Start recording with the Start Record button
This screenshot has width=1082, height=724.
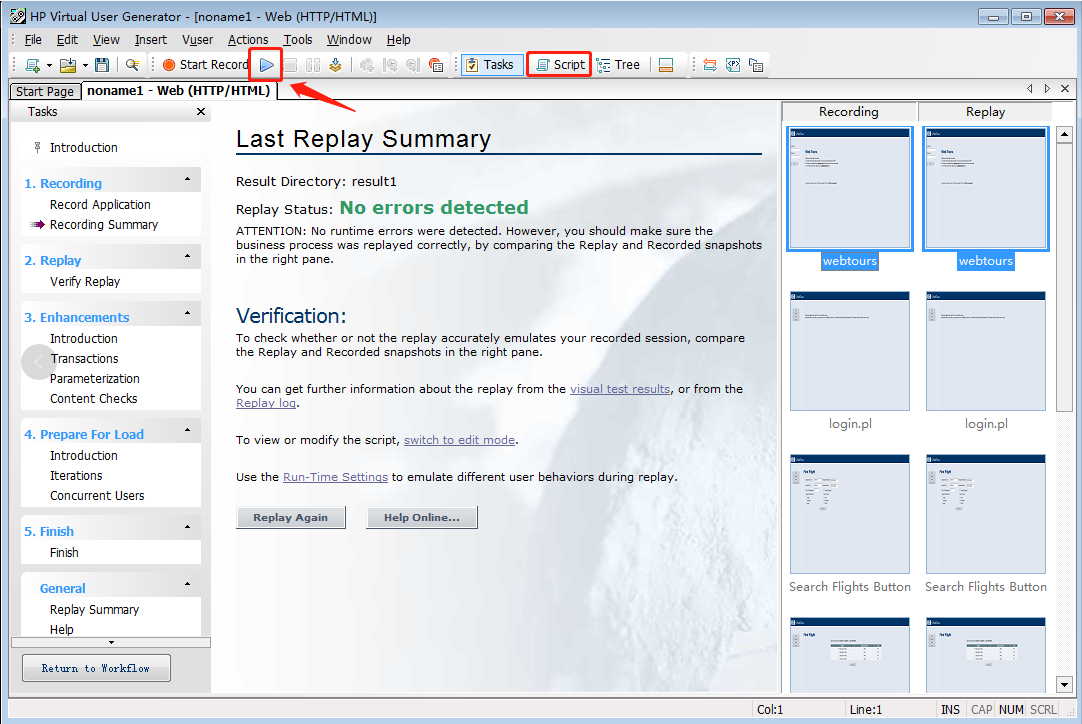click(205, 65)
